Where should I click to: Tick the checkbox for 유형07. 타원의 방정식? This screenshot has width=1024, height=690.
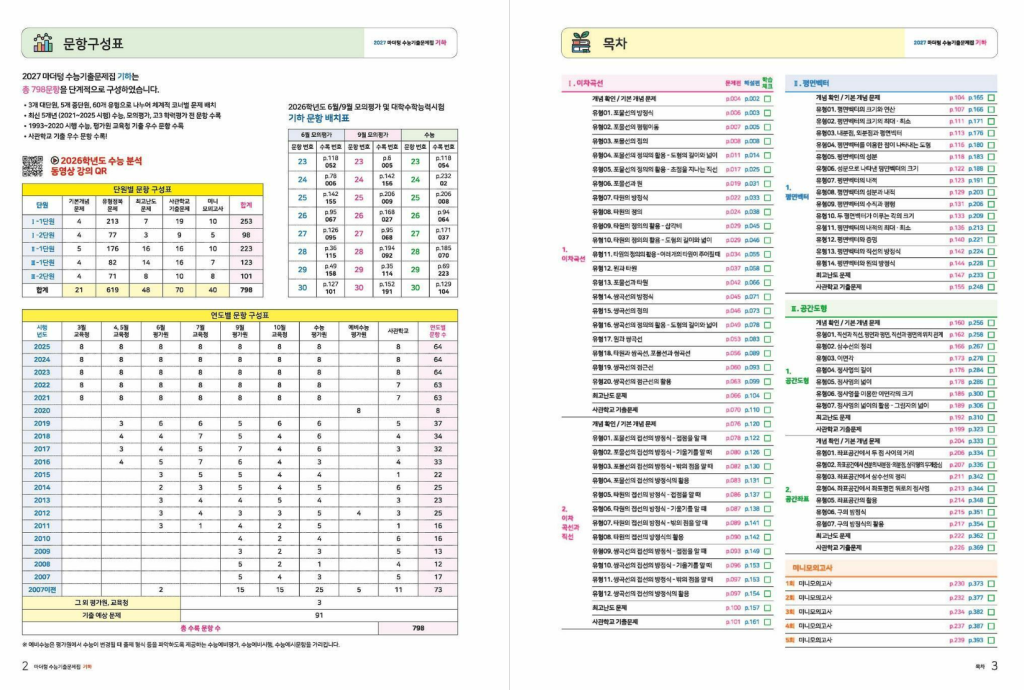pyautogui.click(x=768, y=198)
